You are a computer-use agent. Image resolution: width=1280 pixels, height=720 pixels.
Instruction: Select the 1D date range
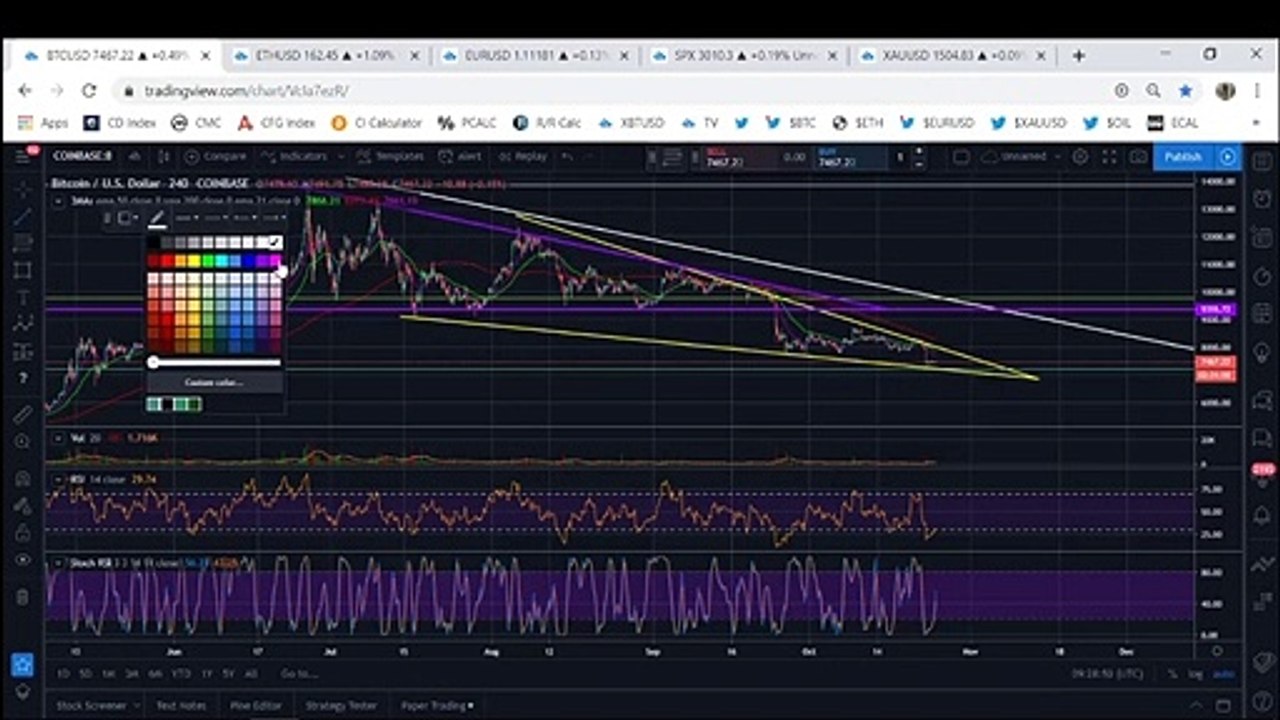click(x=63, y=674)
